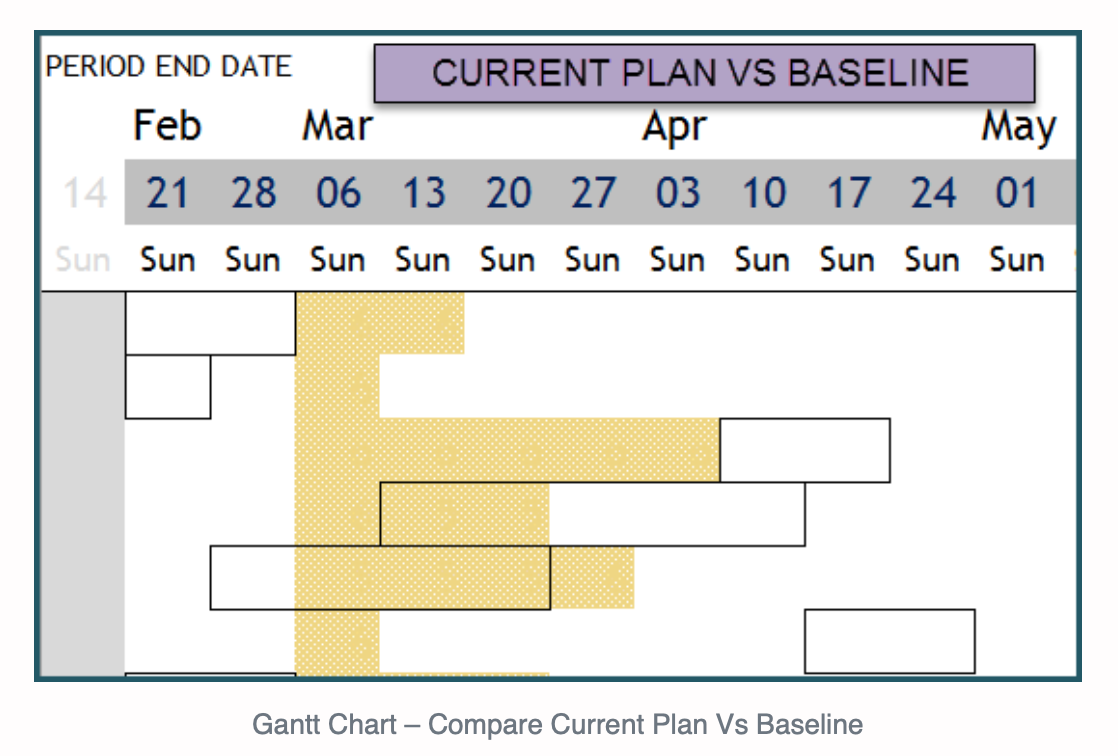This screenshot has height=756, width=1118.
Task: Click the Sun label under date 20
Action: tap(508, 260)
